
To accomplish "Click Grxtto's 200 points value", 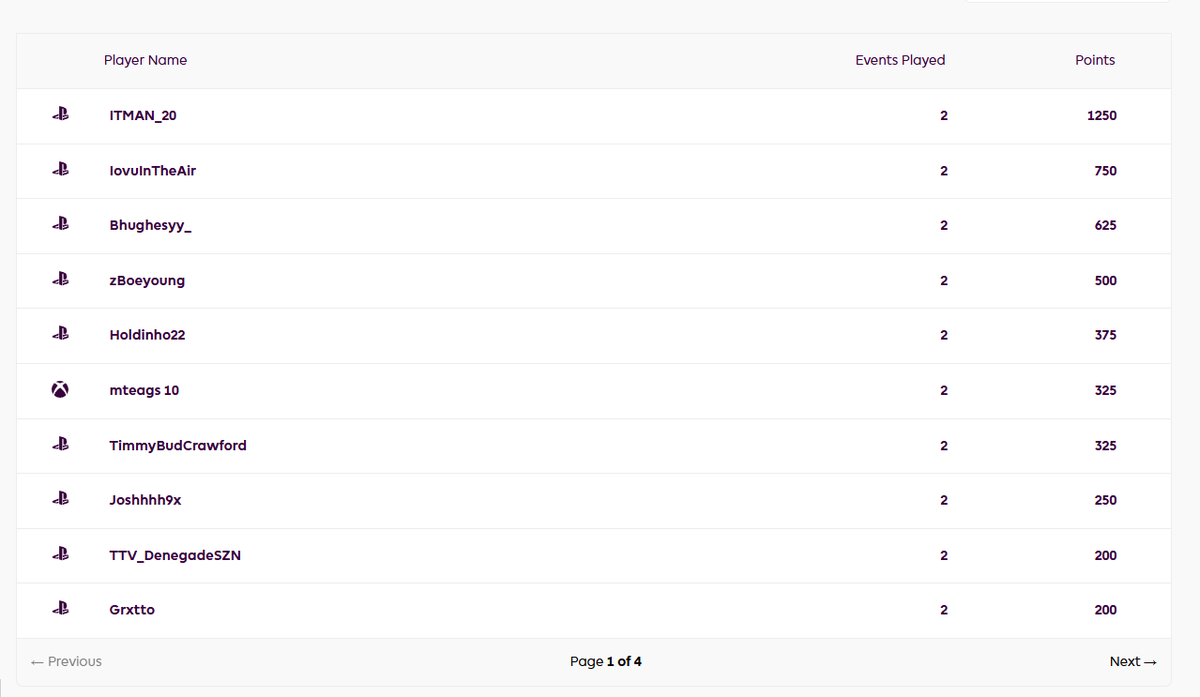I will point(1105,610).
